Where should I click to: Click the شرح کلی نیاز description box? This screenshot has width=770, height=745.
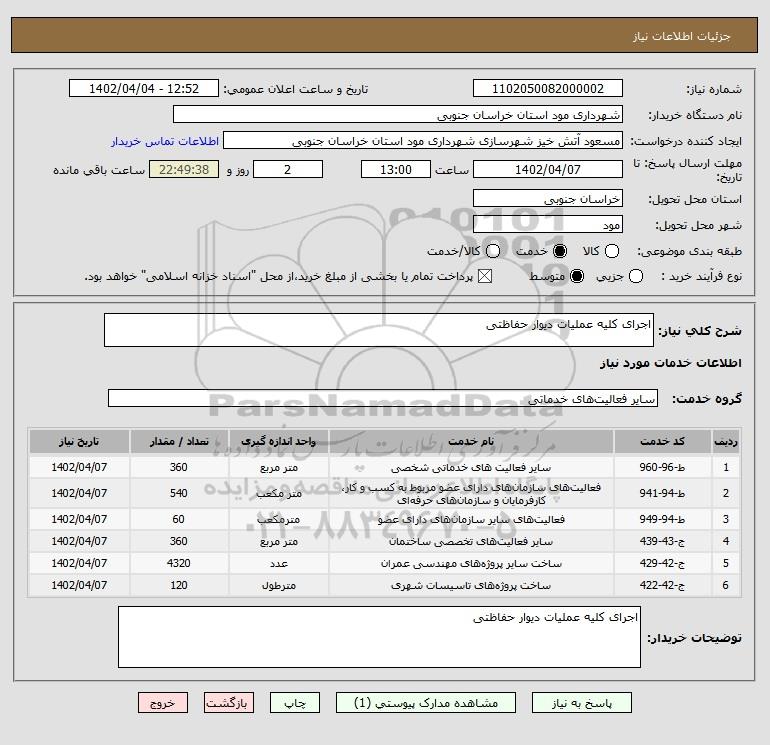click(379, 330)
